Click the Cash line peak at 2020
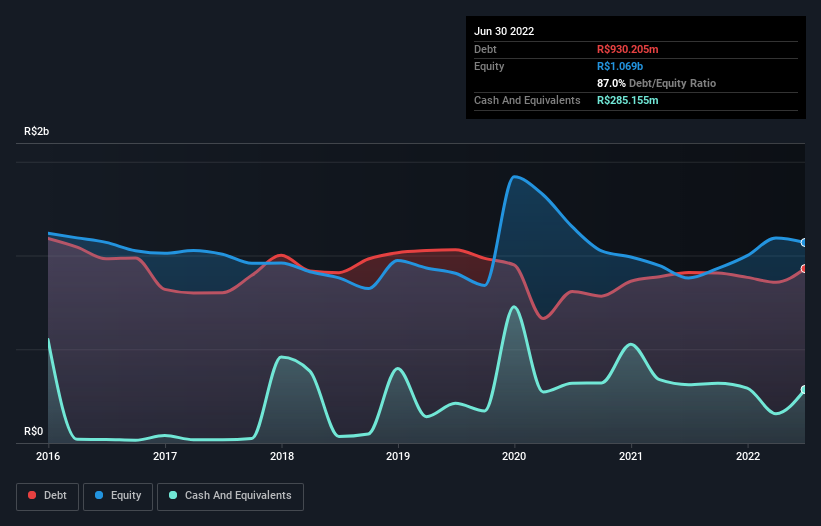The height and width of the screenshot is (526, 821). pyautogui.click(x=514, y=307)
